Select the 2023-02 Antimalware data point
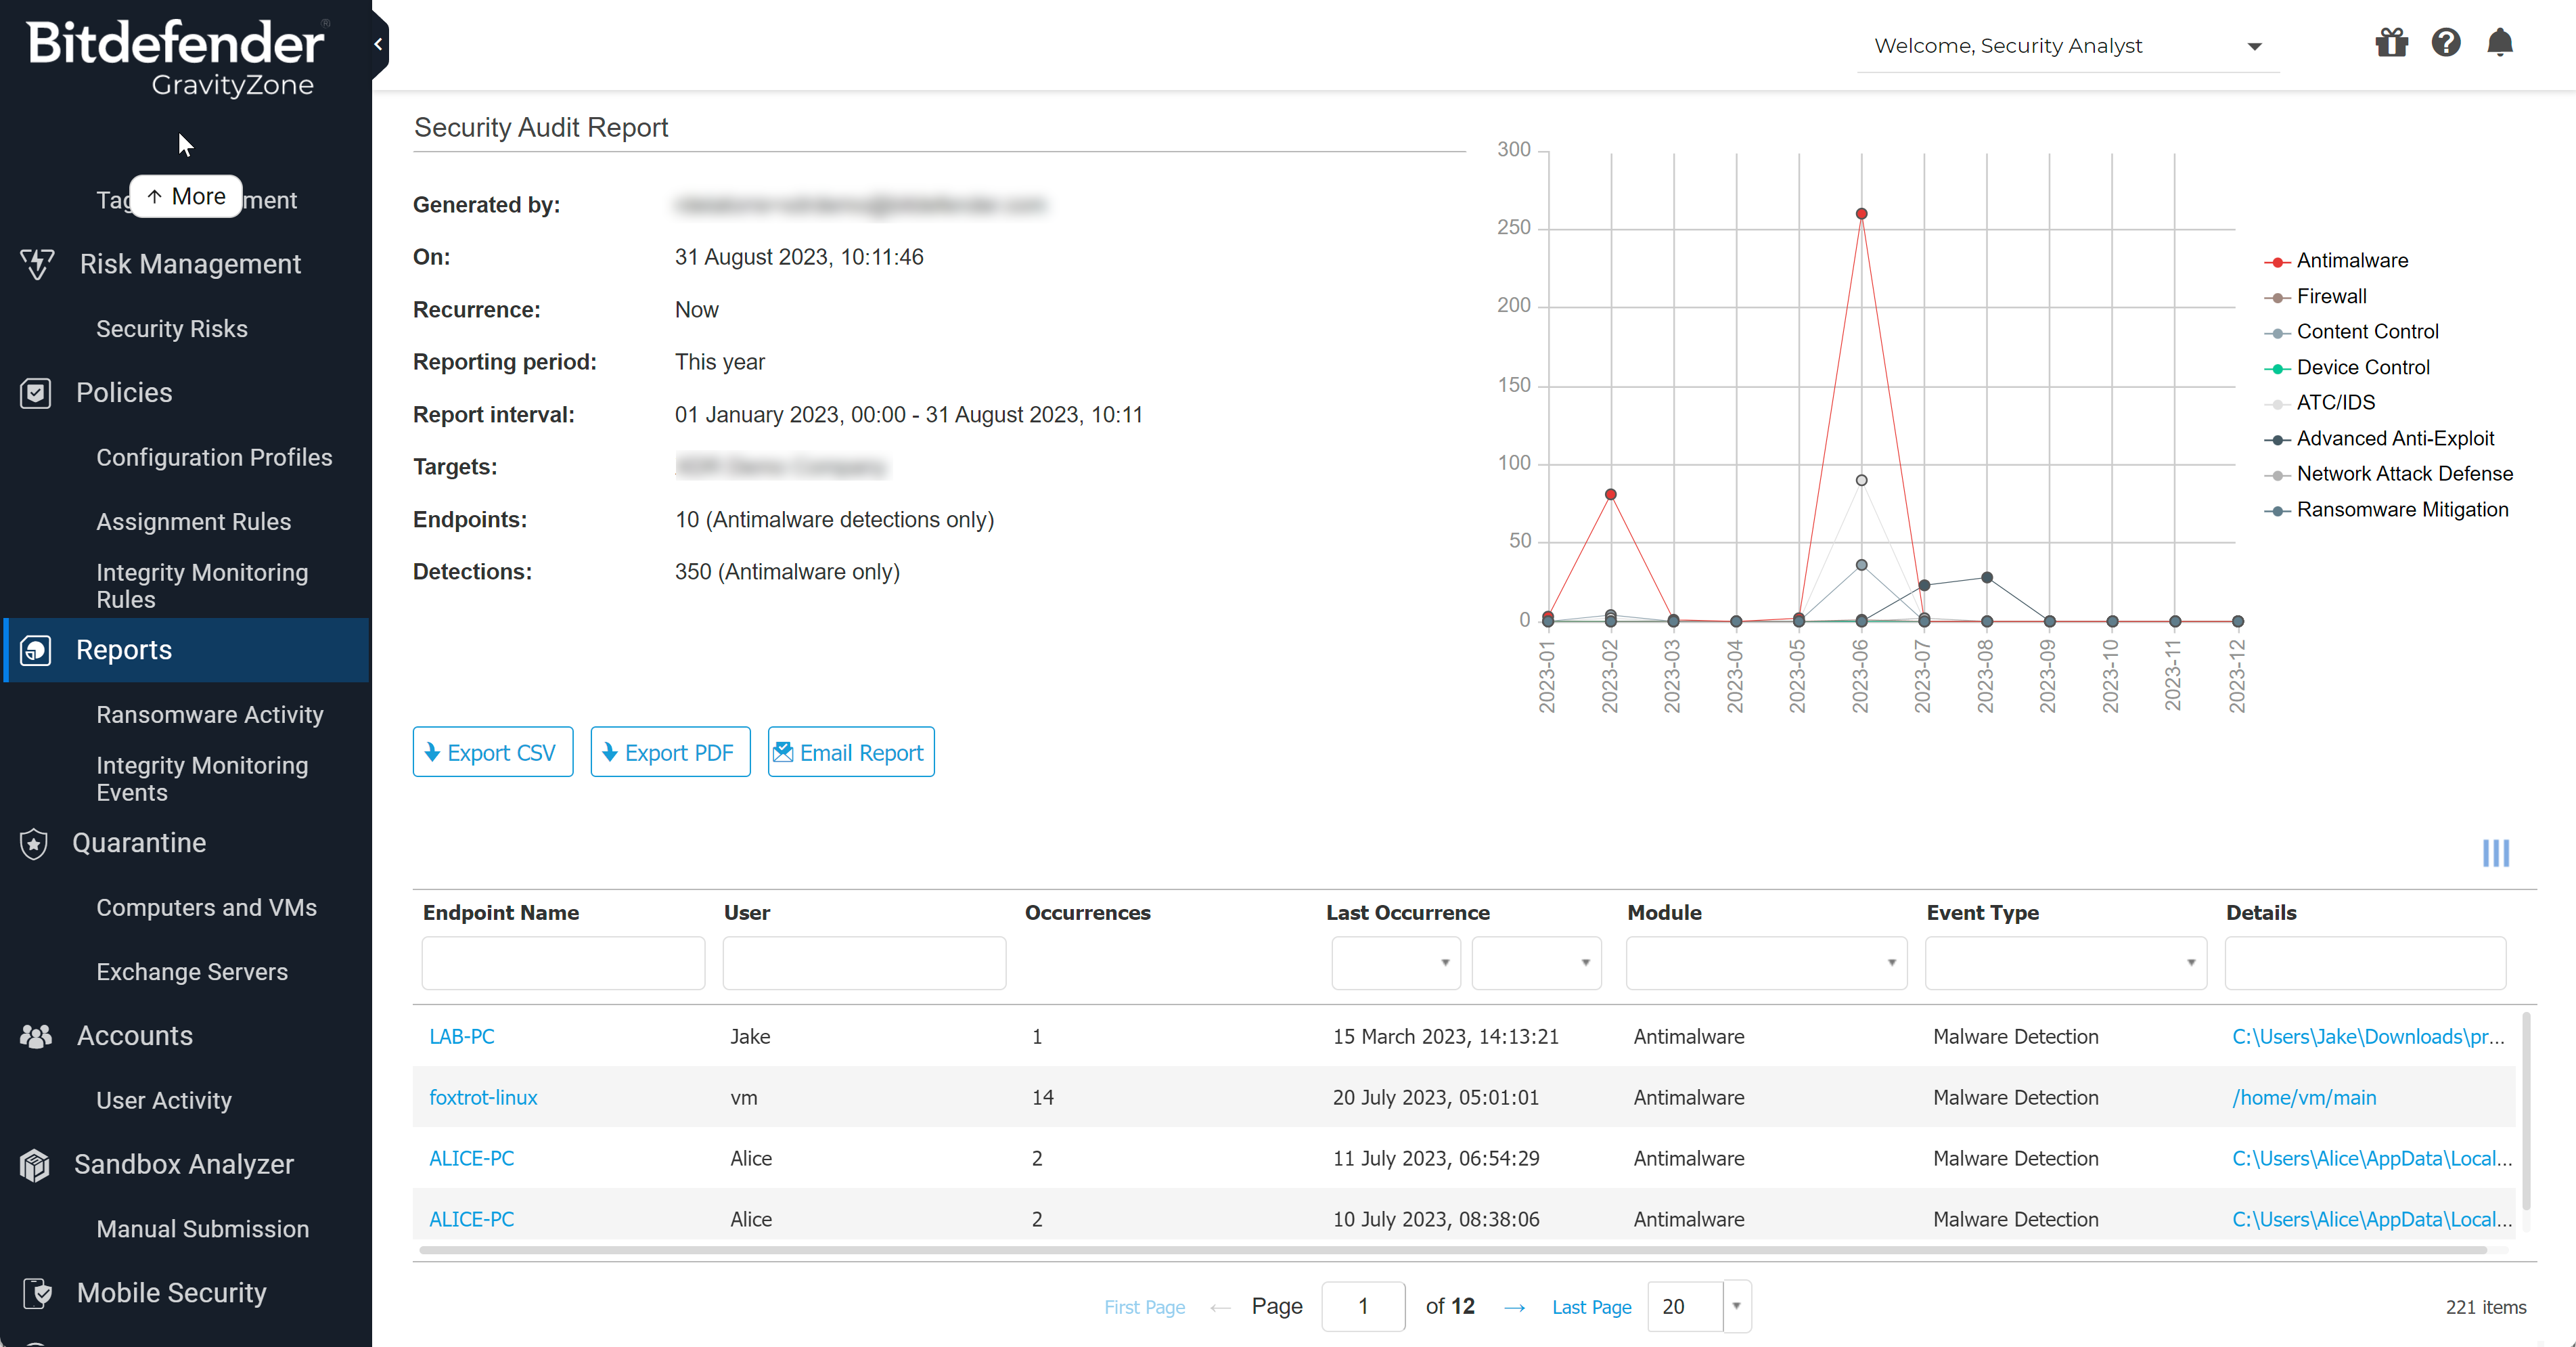This screenshot has height=1347, width=2576. tap(1610, 495)
